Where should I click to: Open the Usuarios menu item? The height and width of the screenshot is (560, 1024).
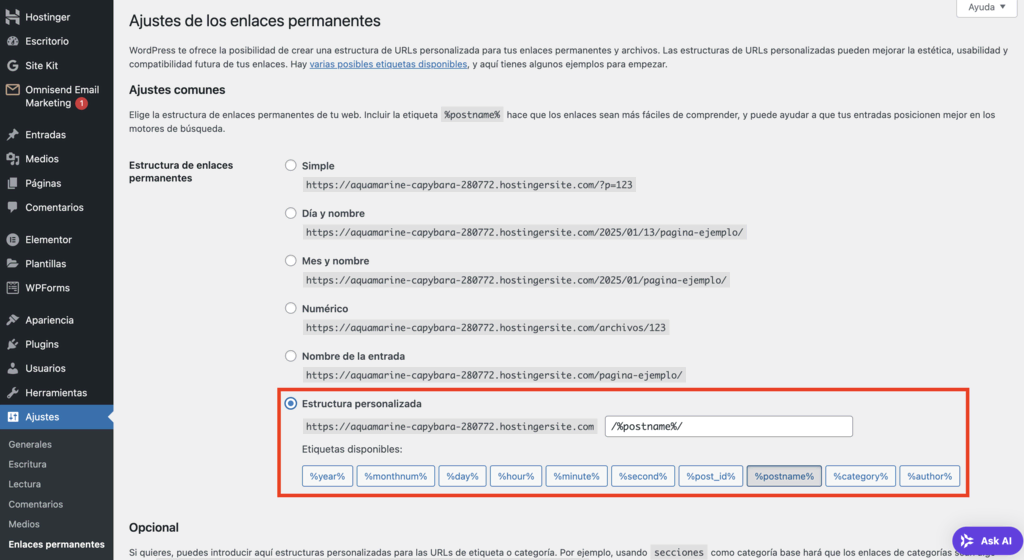pyautogui.click(x=45, y=368)
